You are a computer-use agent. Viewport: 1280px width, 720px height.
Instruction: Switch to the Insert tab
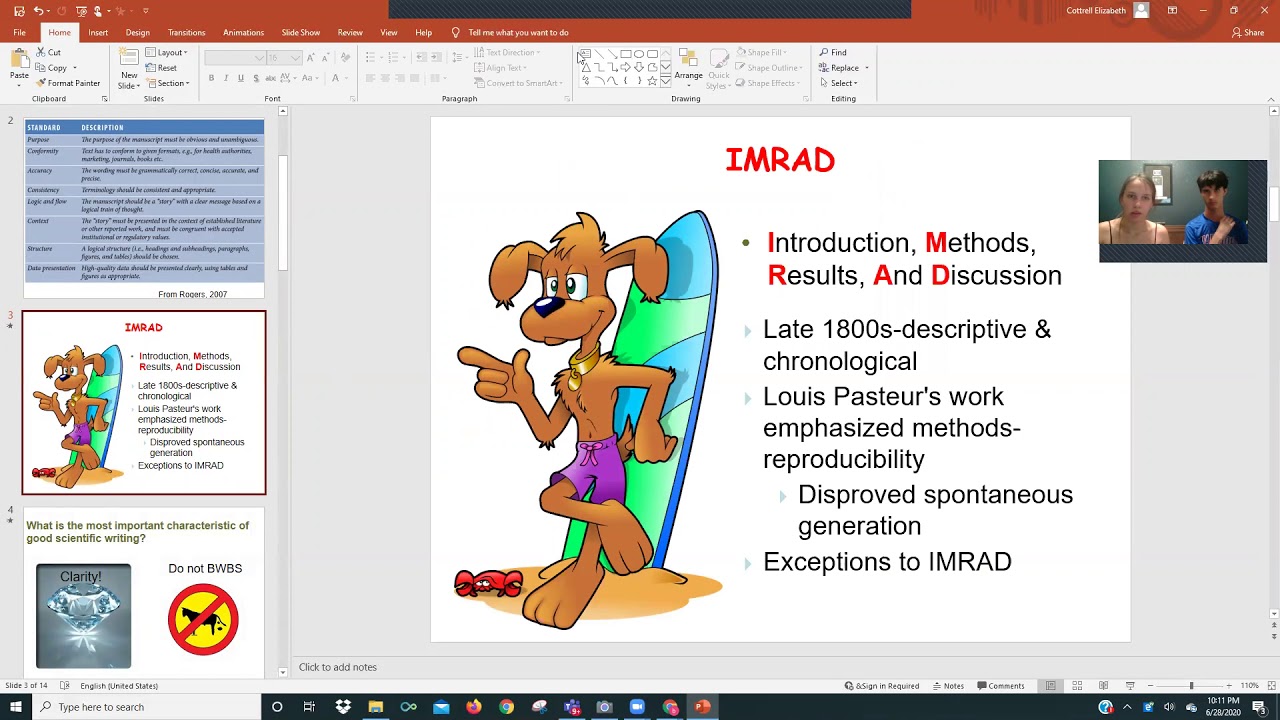click(x=98, y=32)
